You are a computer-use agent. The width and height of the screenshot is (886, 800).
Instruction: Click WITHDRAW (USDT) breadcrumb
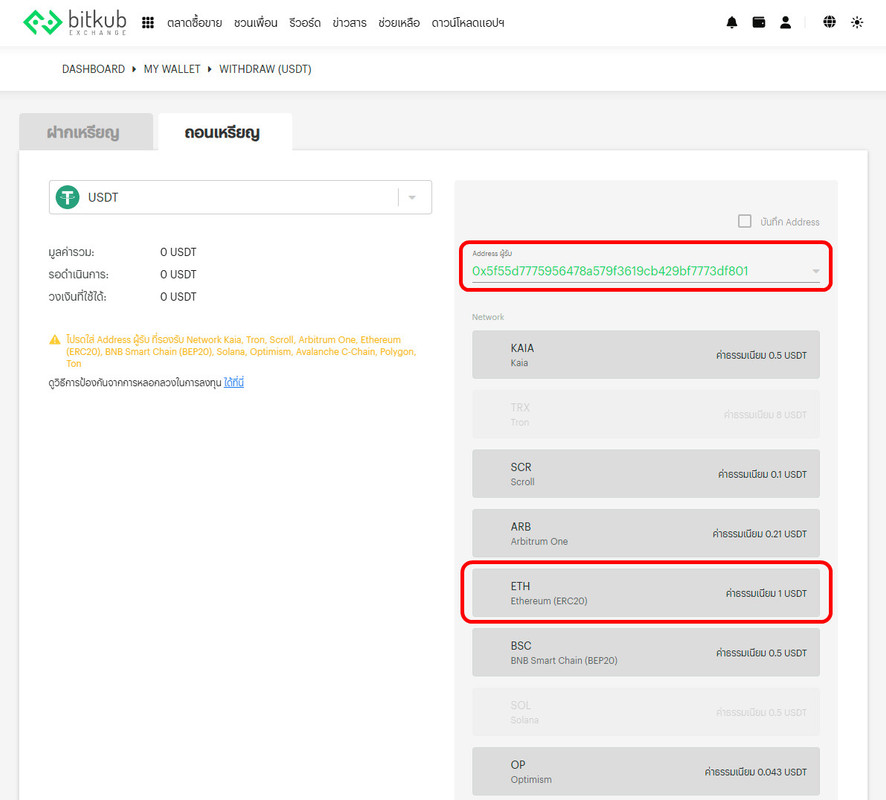[x=265, y=69]
